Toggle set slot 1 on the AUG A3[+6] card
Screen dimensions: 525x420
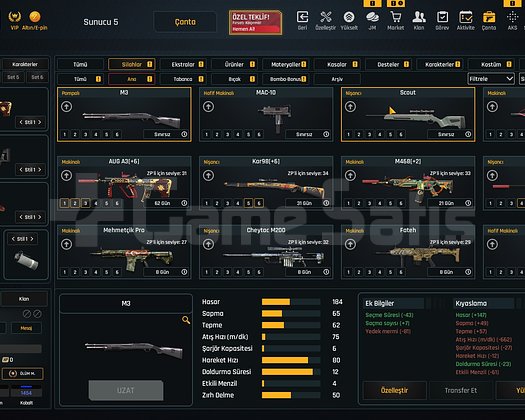coord(65,203)
